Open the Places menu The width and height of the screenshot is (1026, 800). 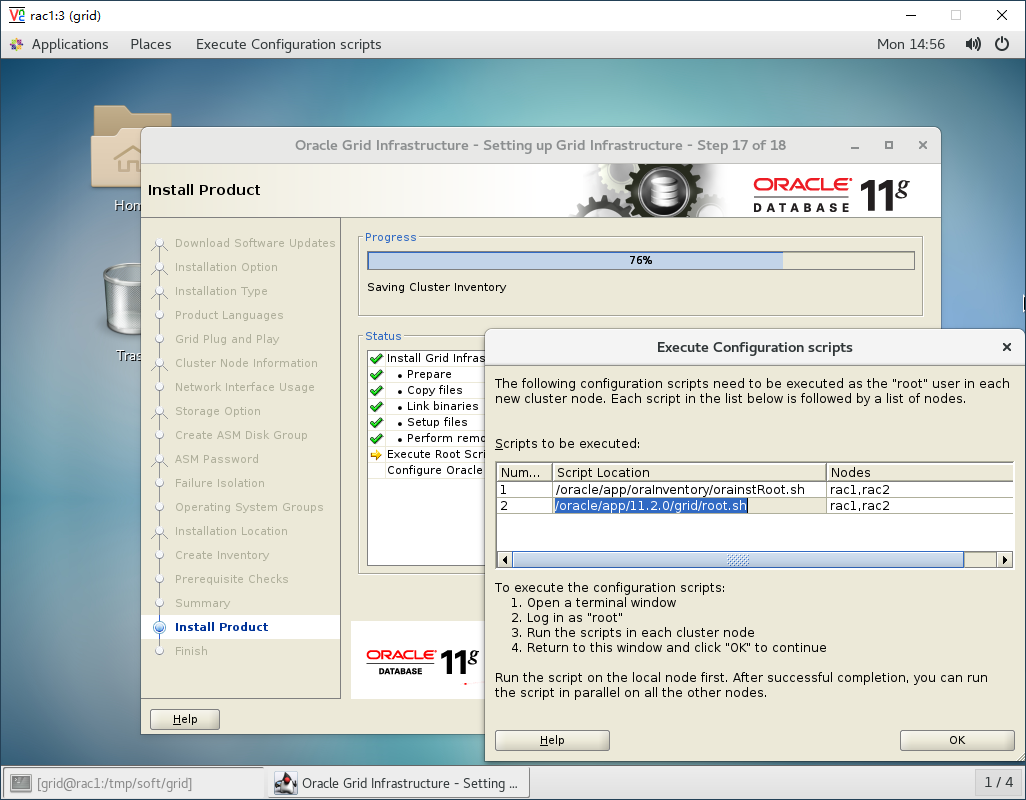[150, 44]
